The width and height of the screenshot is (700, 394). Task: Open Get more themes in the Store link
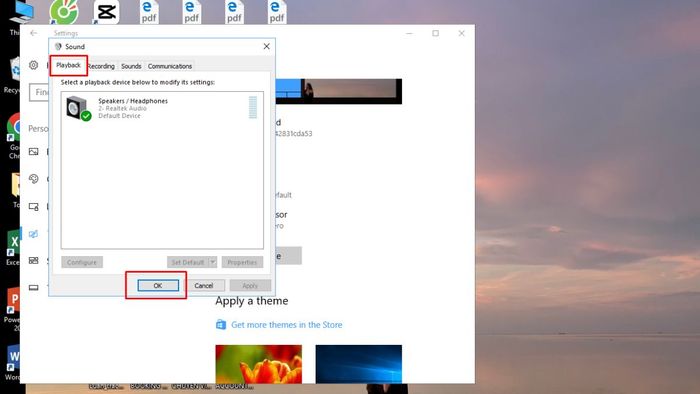point(287,325)
